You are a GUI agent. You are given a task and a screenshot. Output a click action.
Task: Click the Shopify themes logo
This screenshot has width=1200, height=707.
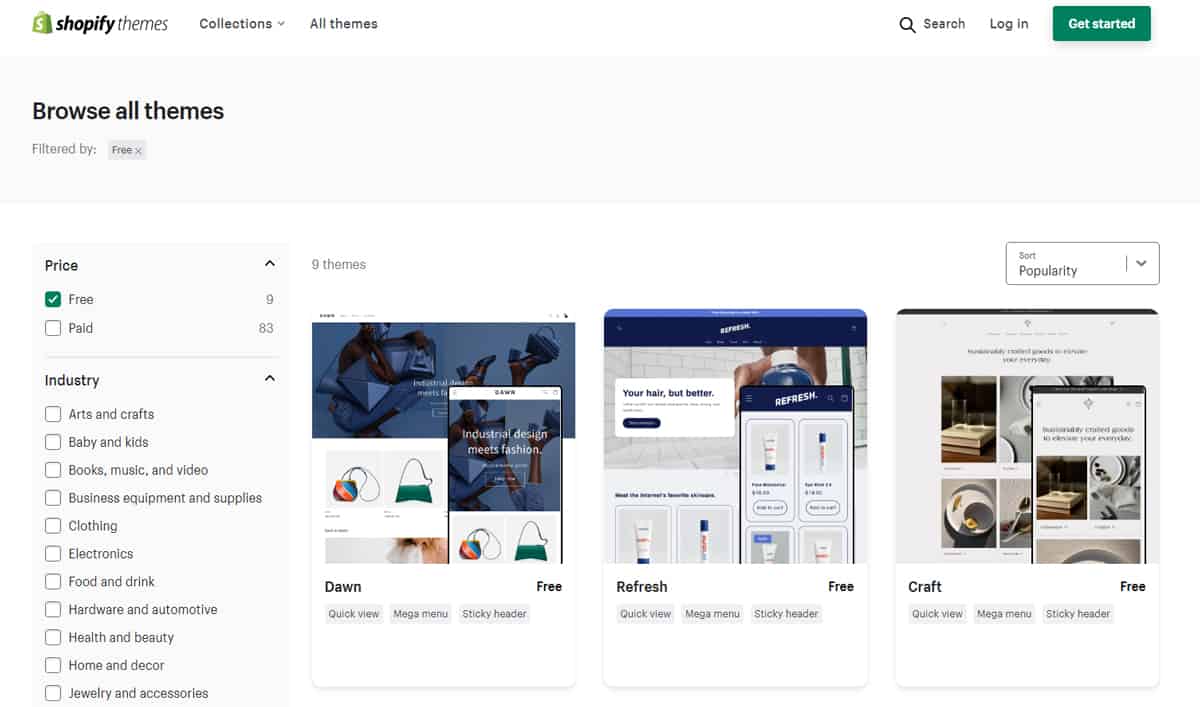tap(100, 24)
